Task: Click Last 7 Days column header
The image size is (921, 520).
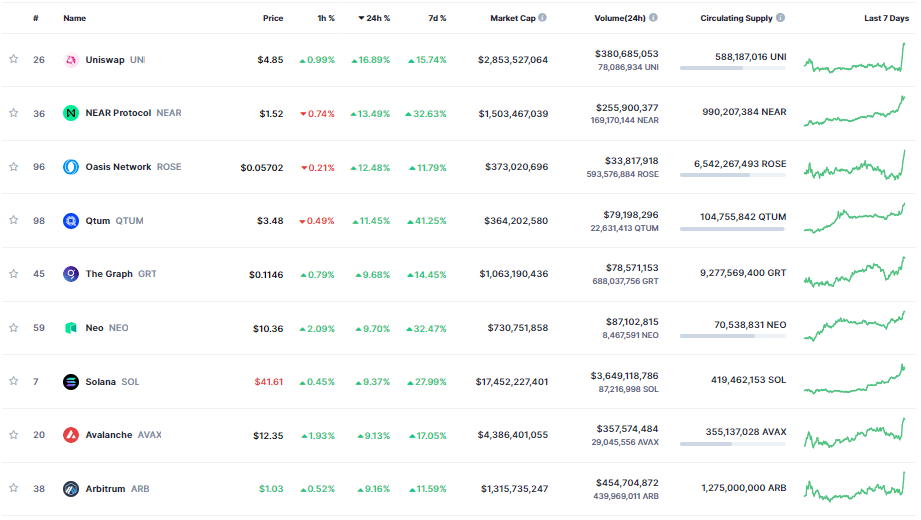Action: pyautogui.click(x=886, y=18)
